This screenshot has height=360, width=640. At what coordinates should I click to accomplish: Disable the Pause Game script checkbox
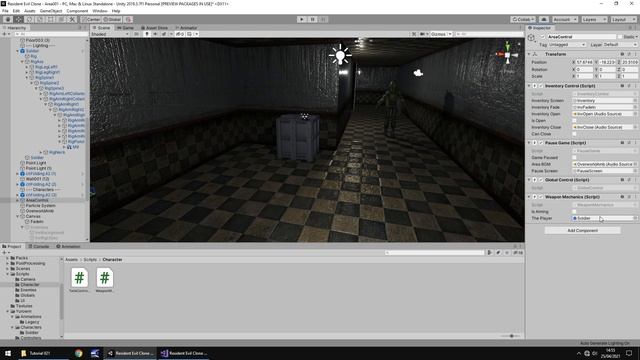541,143
